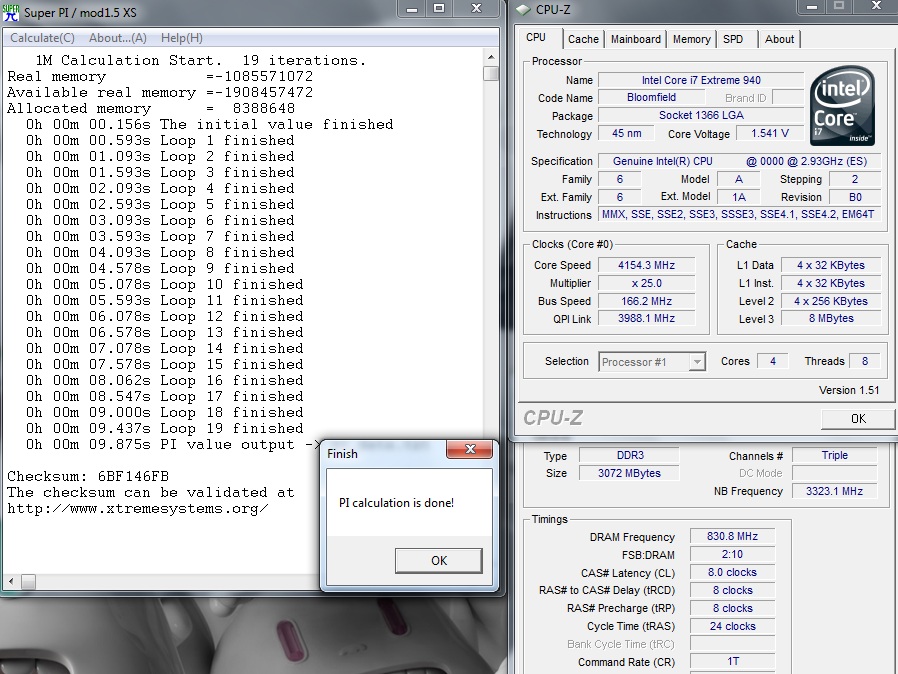The width and height of the screenshot is (898, 674).
Task: Maximize the Super PI window
Action: click(439, 9)
